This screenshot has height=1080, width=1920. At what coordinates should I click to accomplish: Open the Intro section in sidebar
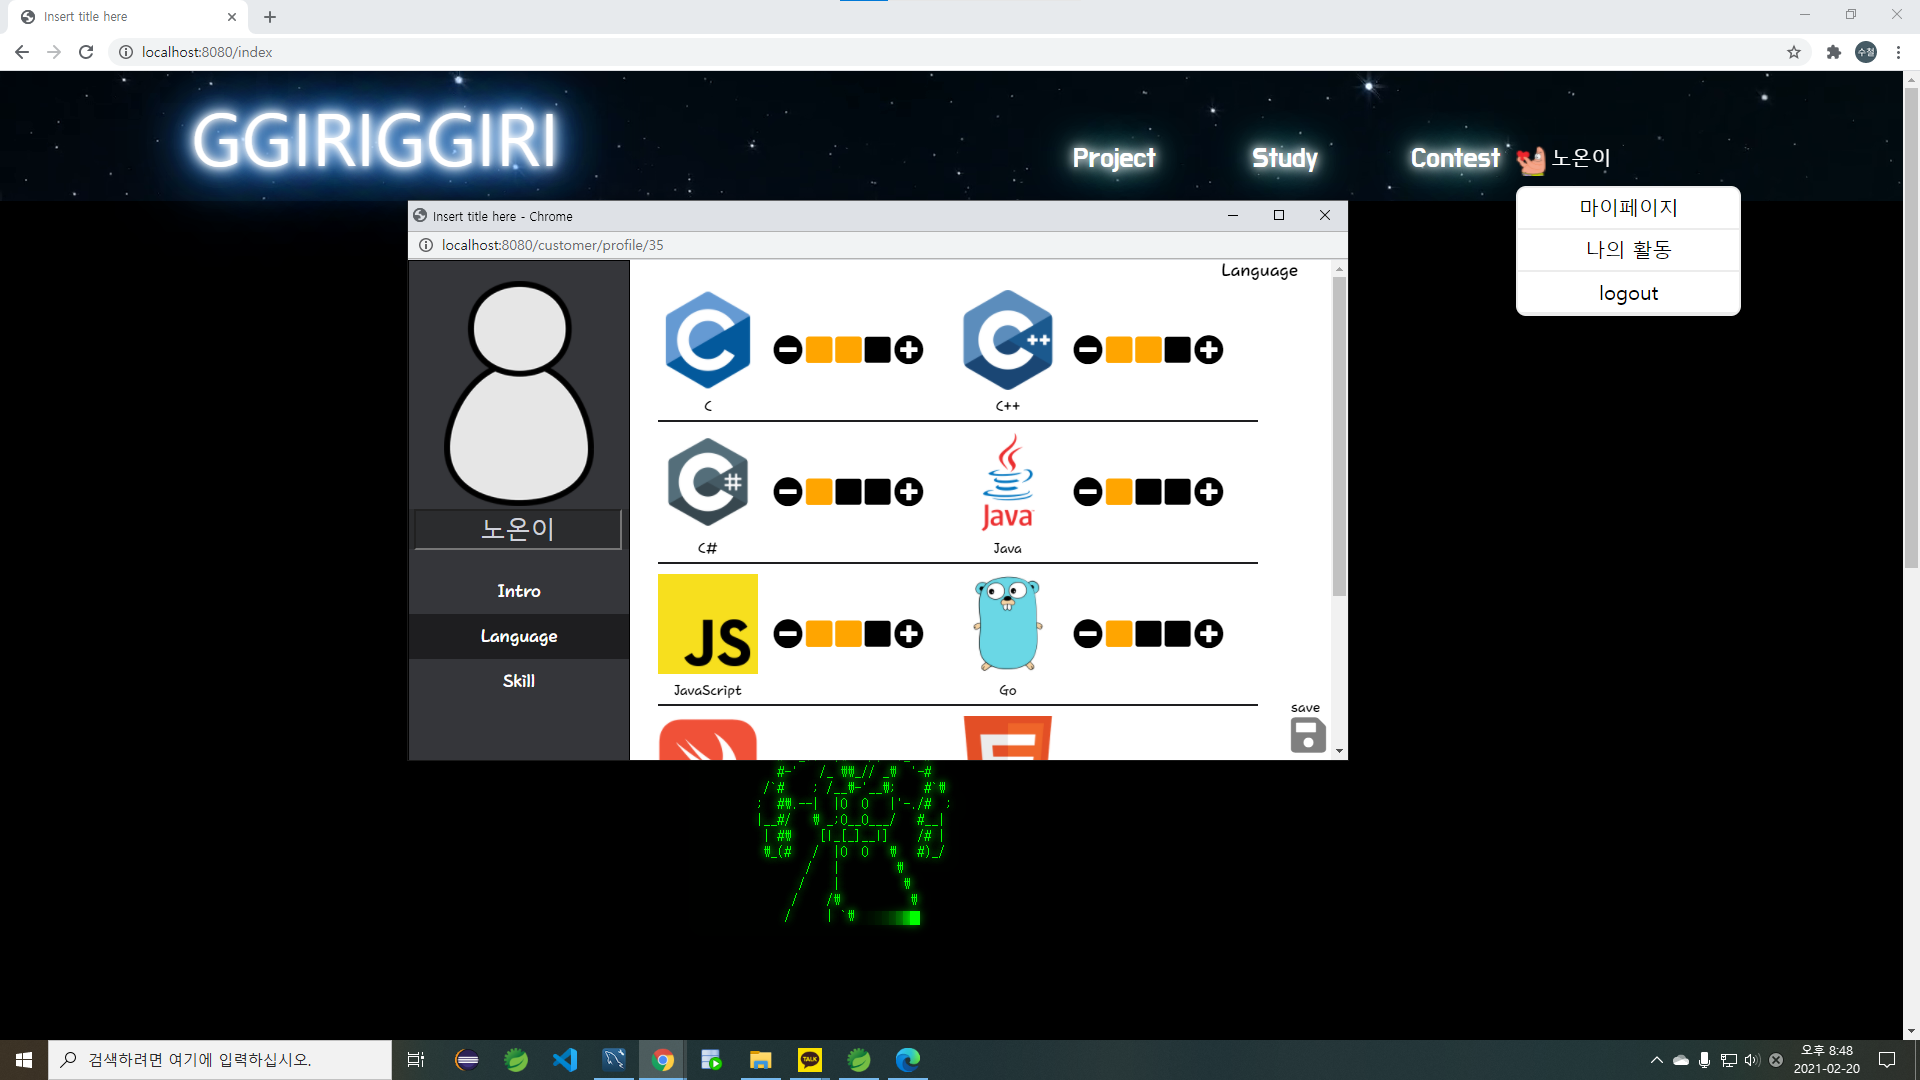(518, 591)
